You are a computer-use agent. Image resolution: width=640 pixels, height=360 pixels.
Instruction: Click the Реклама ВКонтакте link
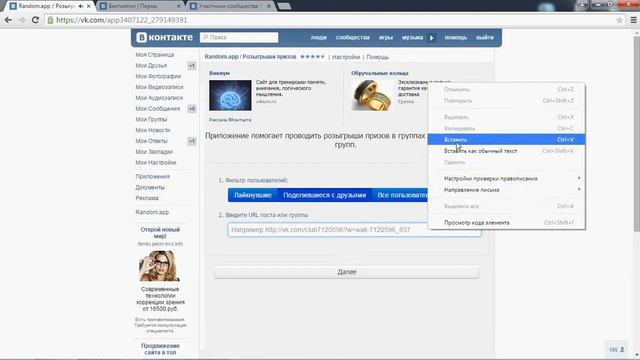tap(230, 120)
